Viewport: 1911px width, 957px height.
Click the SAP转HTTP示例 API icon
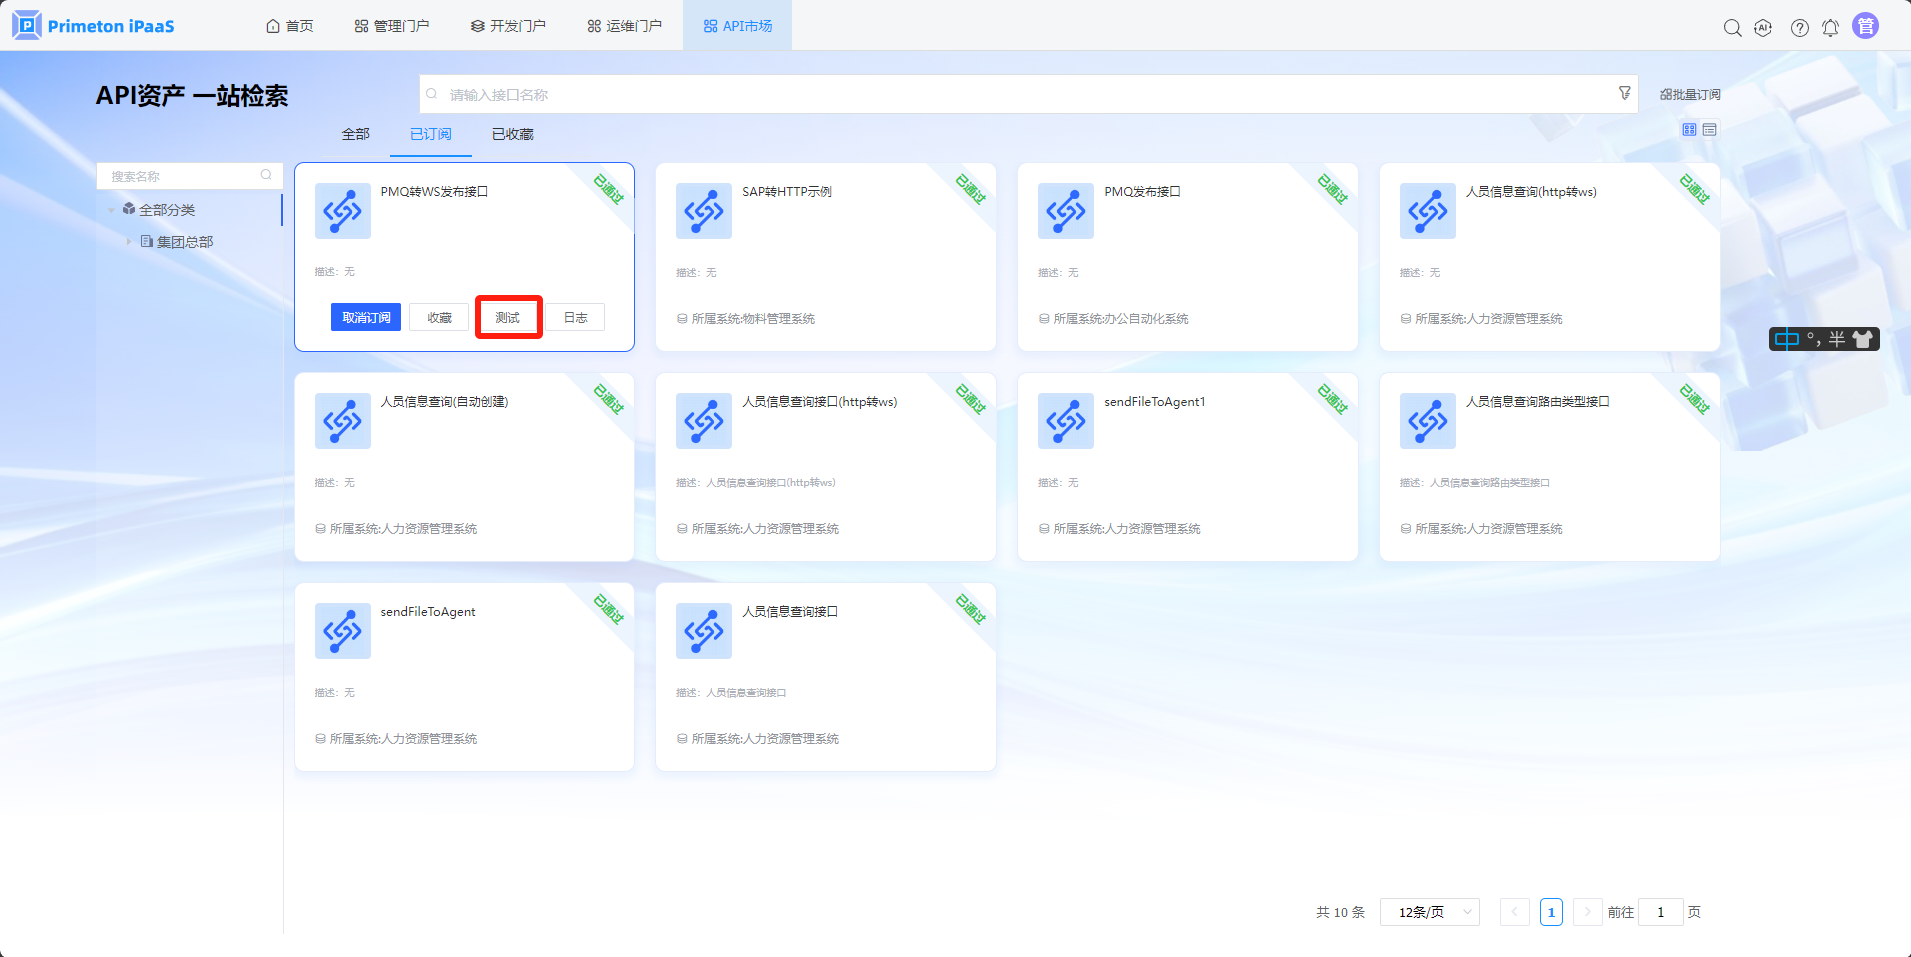pyautogui.click(x=704, y=211)
